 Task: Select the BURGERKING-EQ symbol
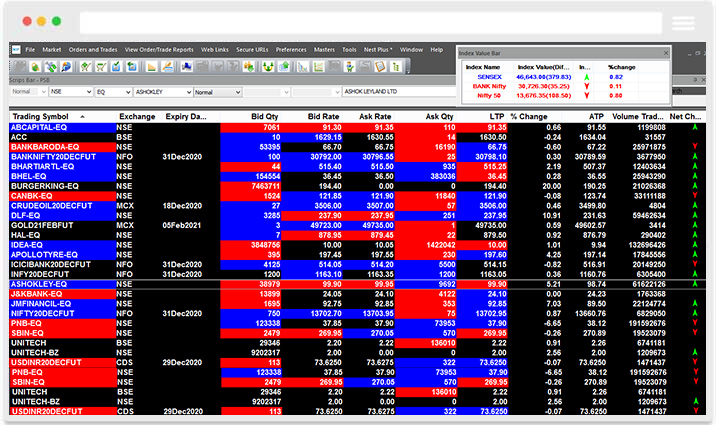click(45, 186)
